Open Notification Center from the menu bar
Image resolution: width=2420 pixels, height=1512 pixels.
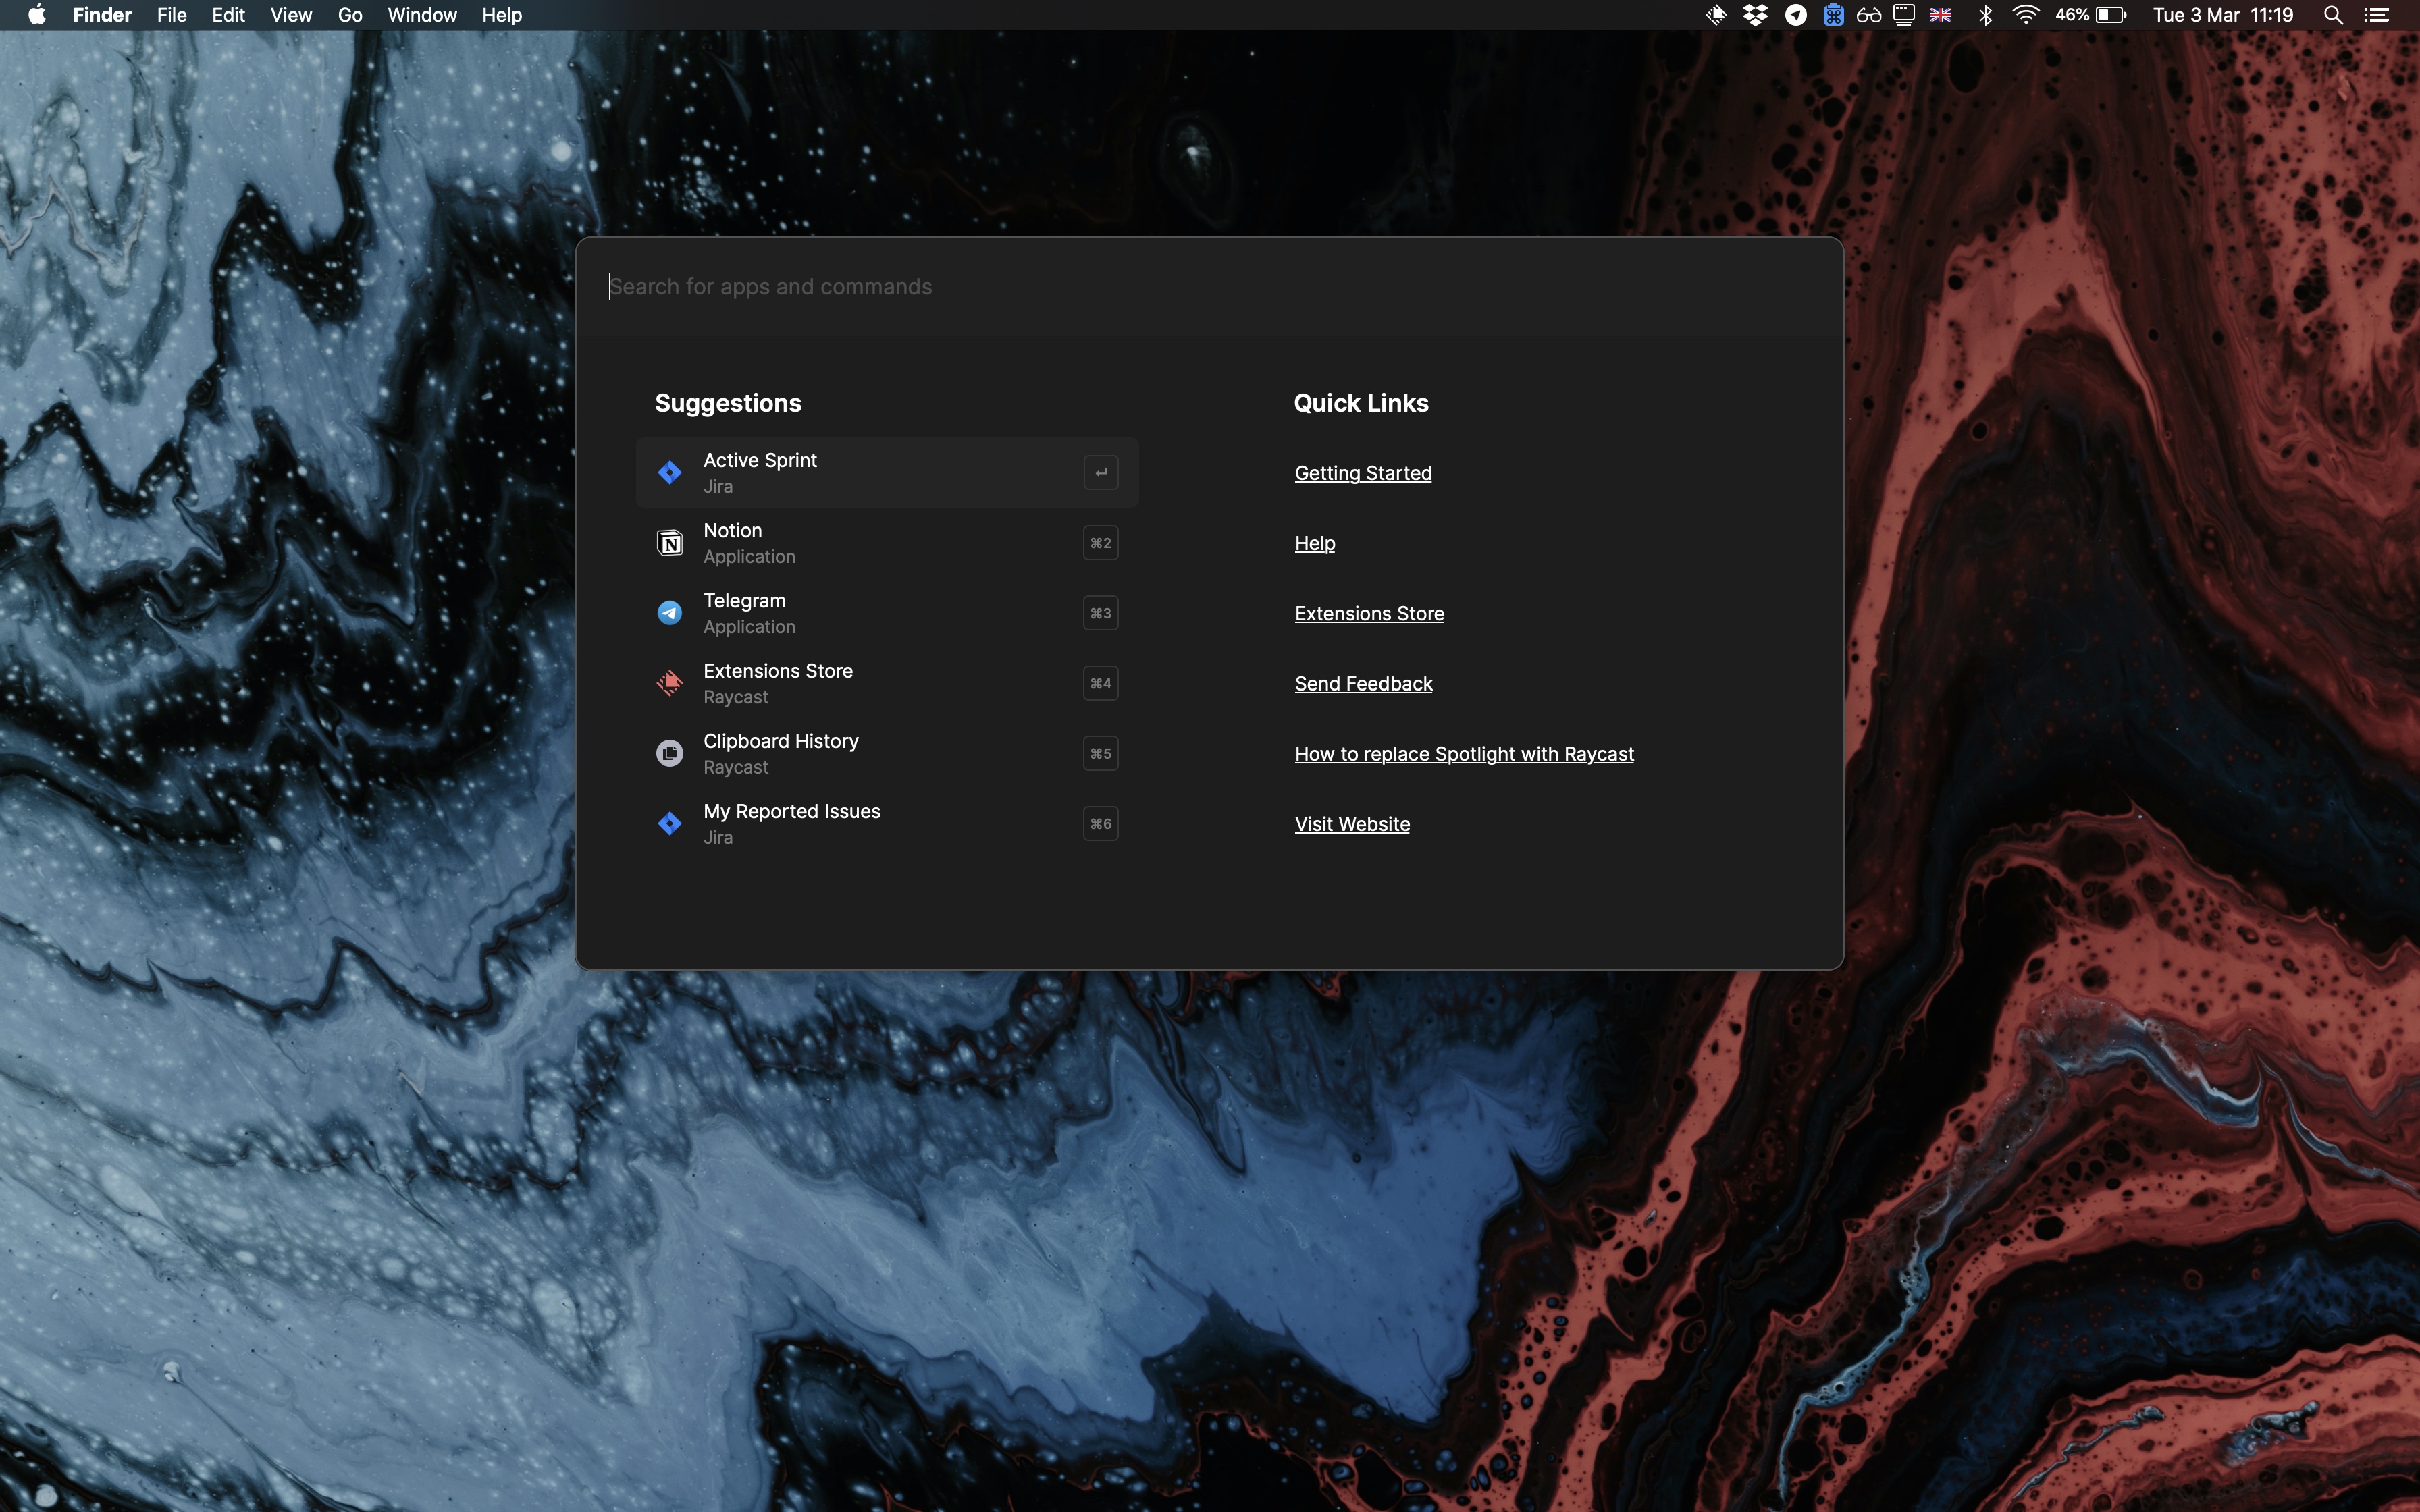tap(2377, 15)
